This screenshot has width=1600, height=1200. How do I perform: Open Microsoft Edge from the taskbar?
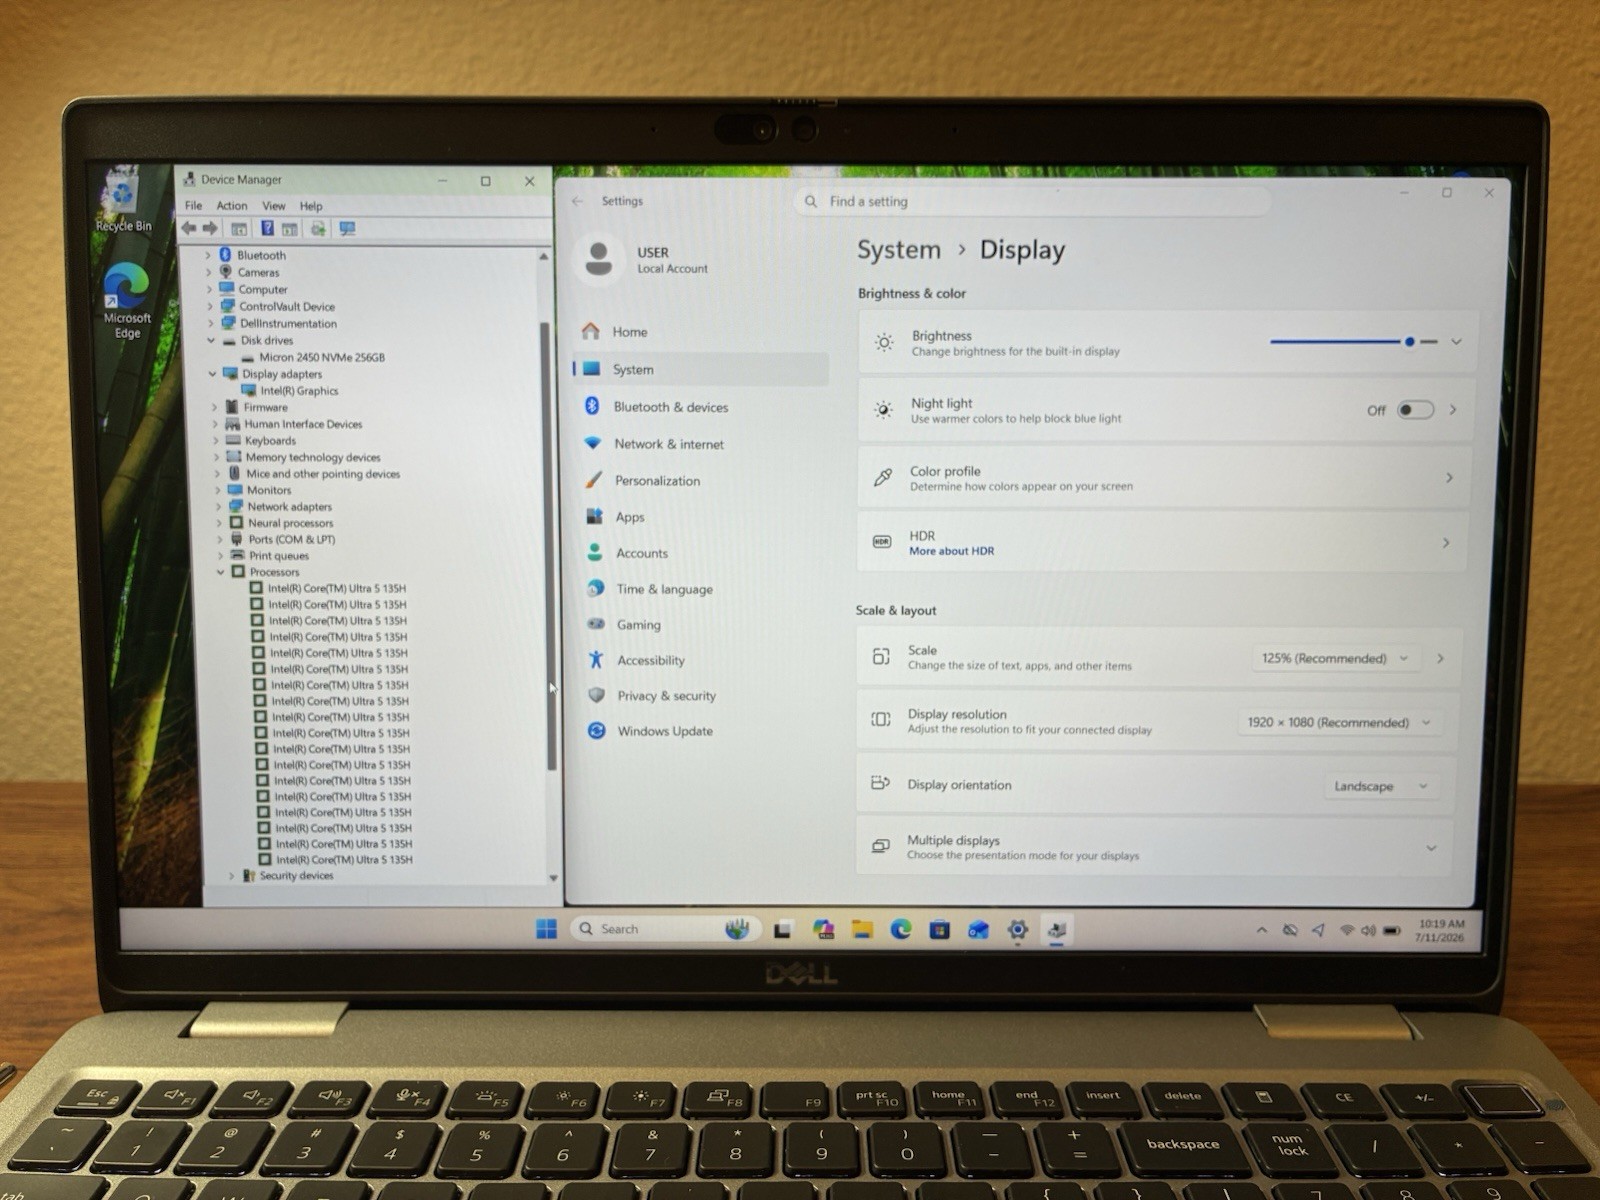click(x=901, y=930)
